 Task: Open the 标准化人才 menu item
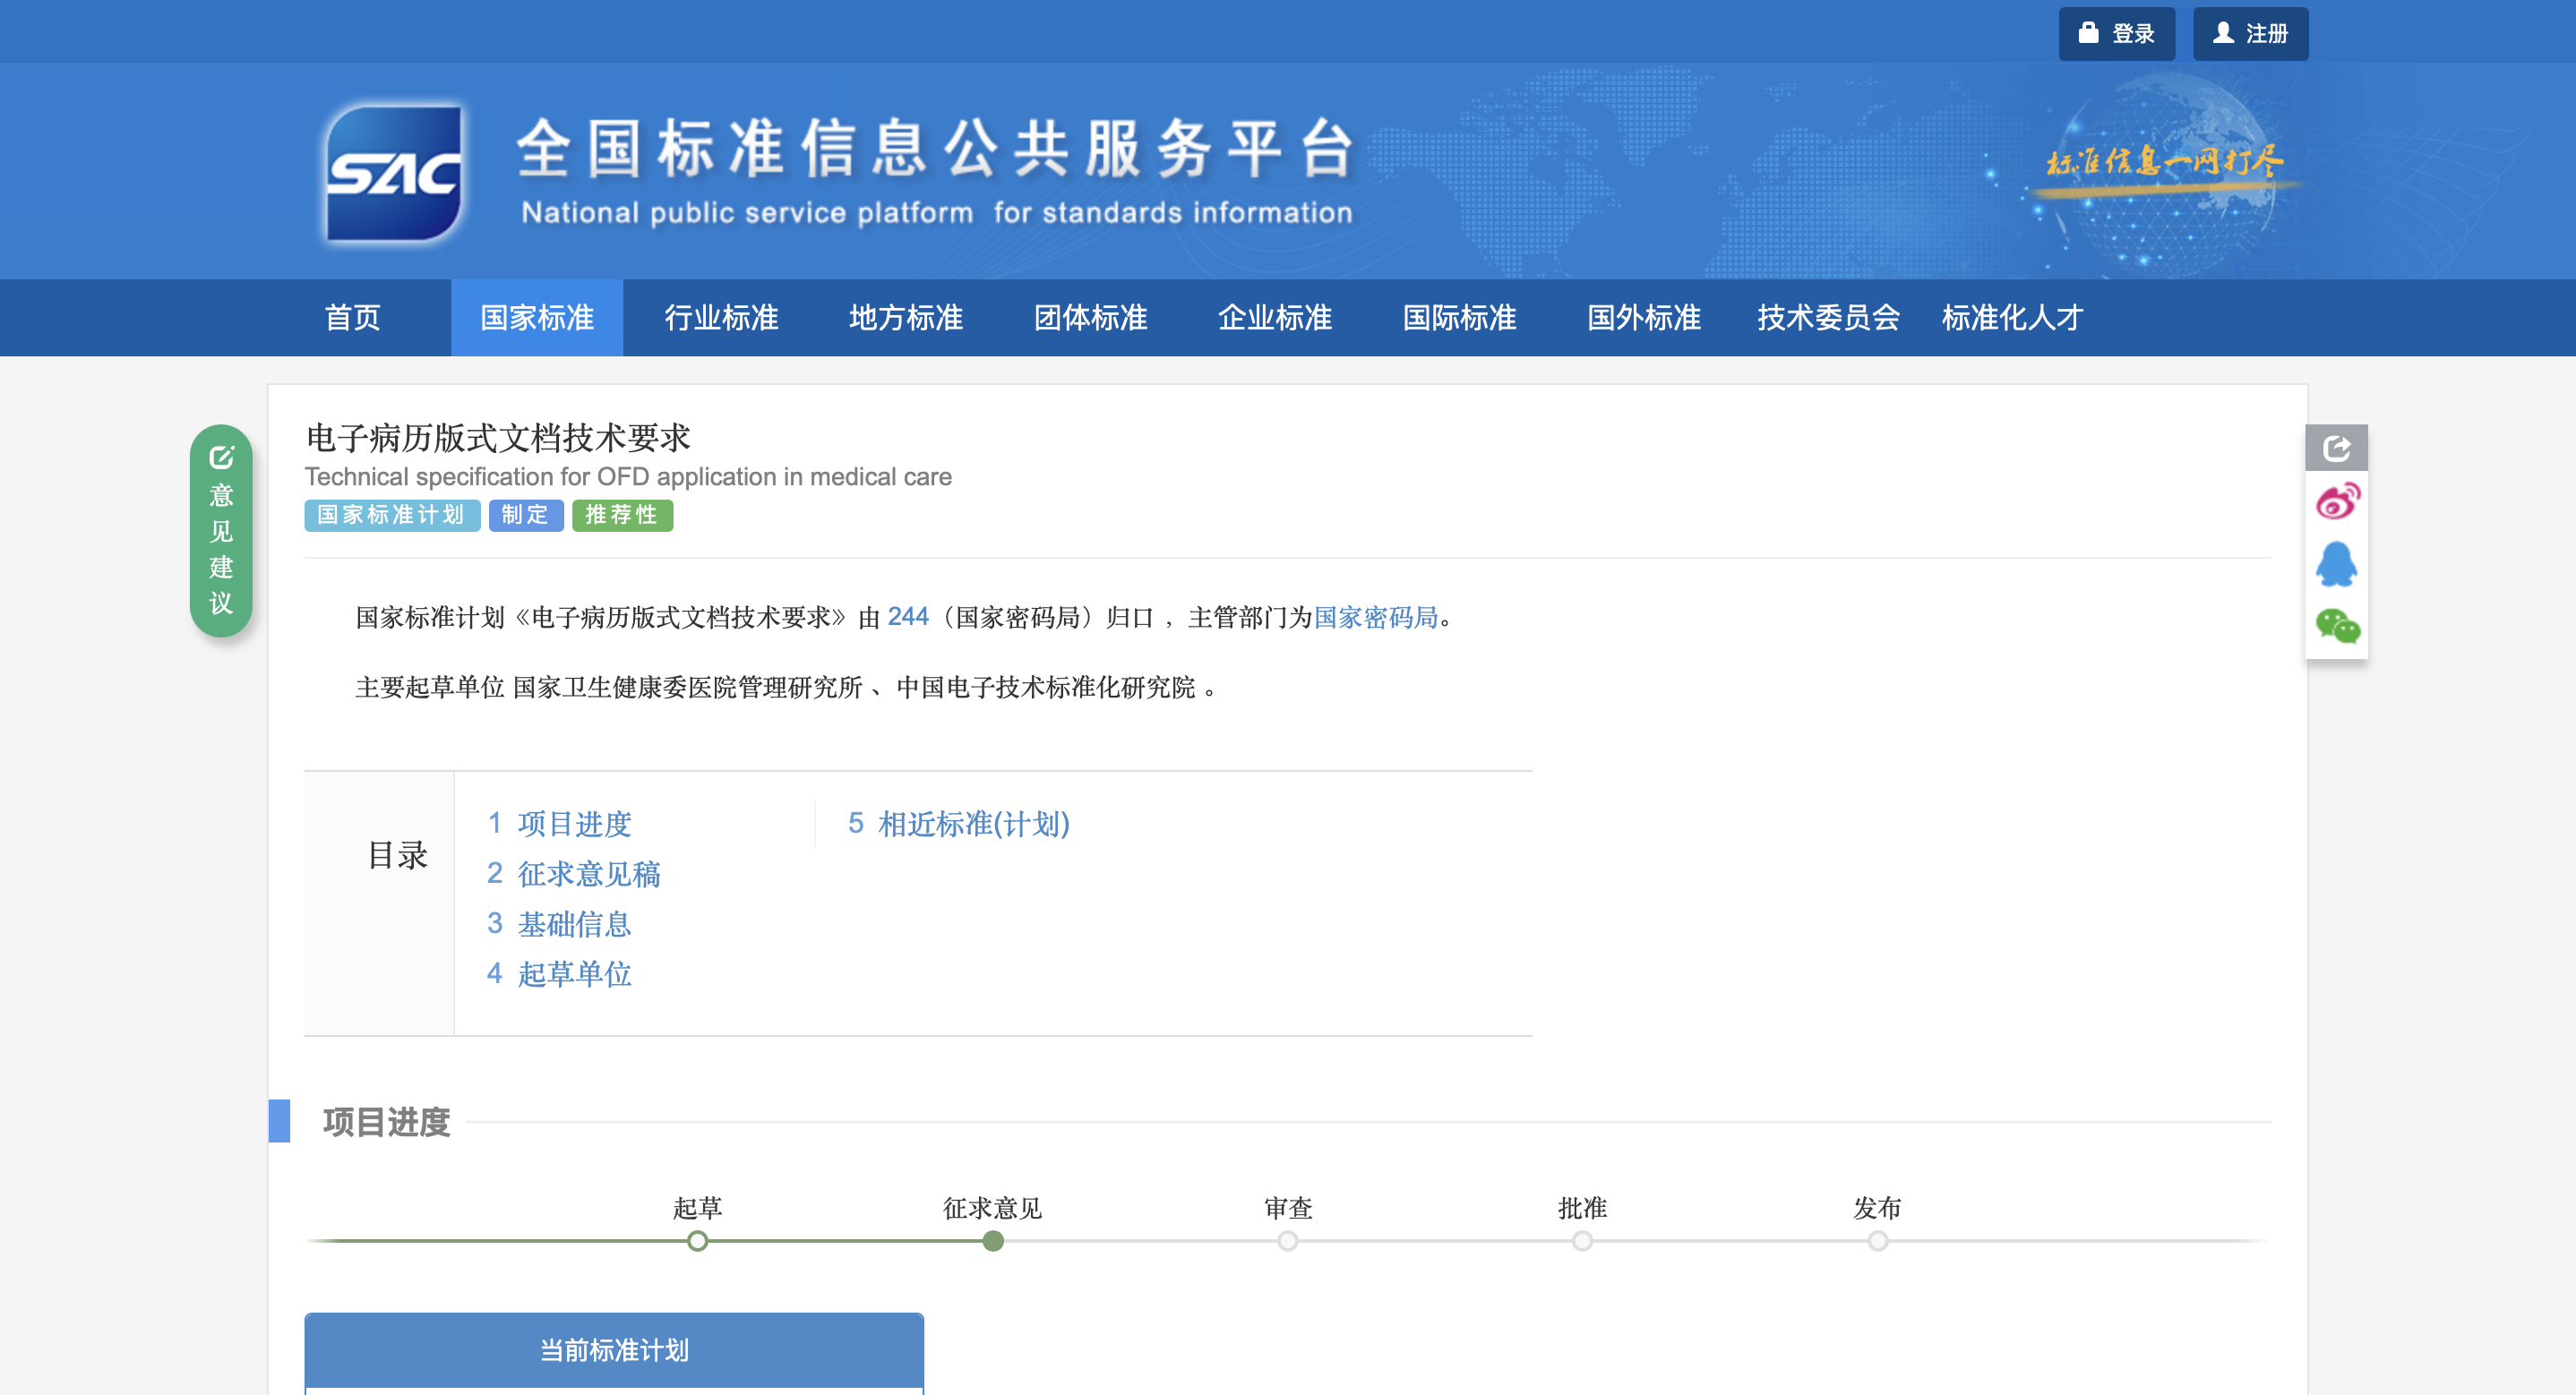[x=2012, y=318]
